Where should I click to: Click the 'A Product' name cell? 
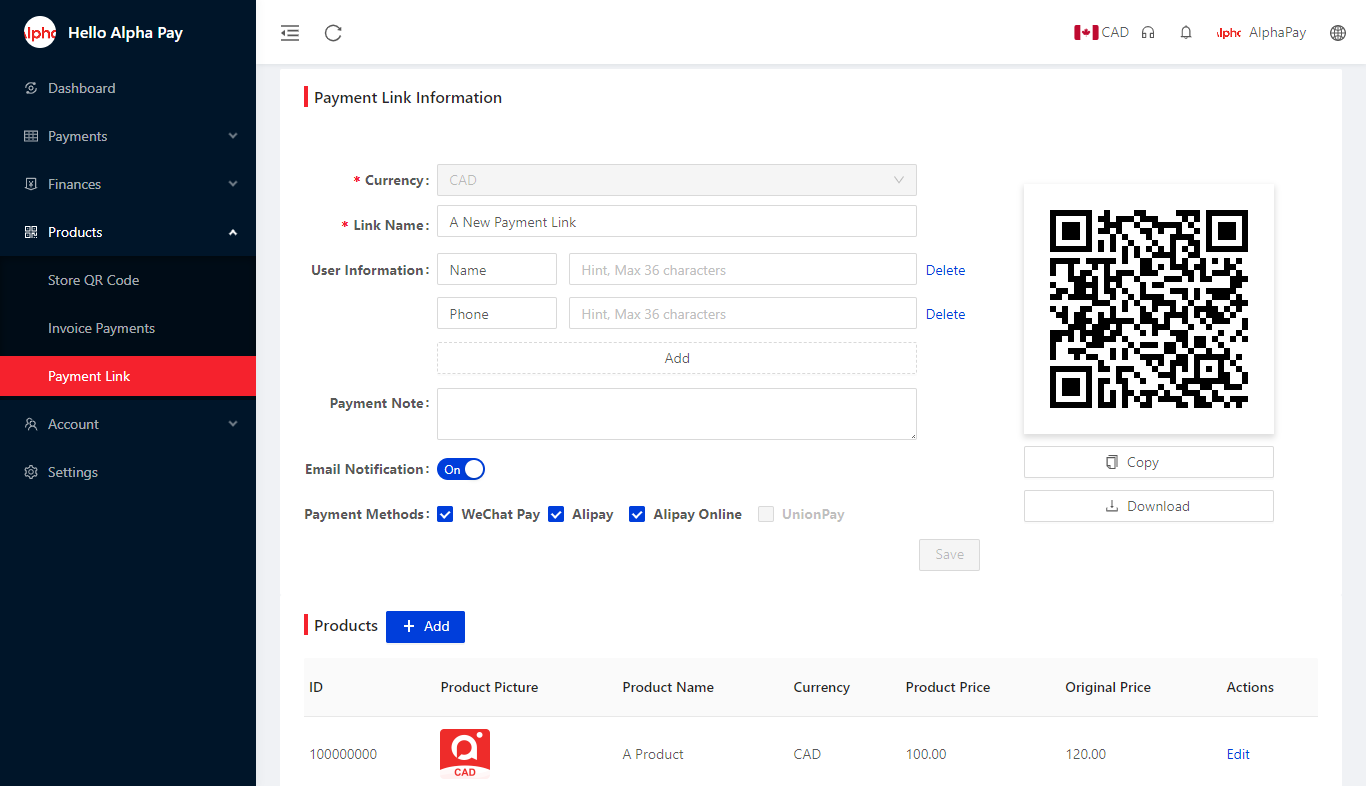[653, 754]
